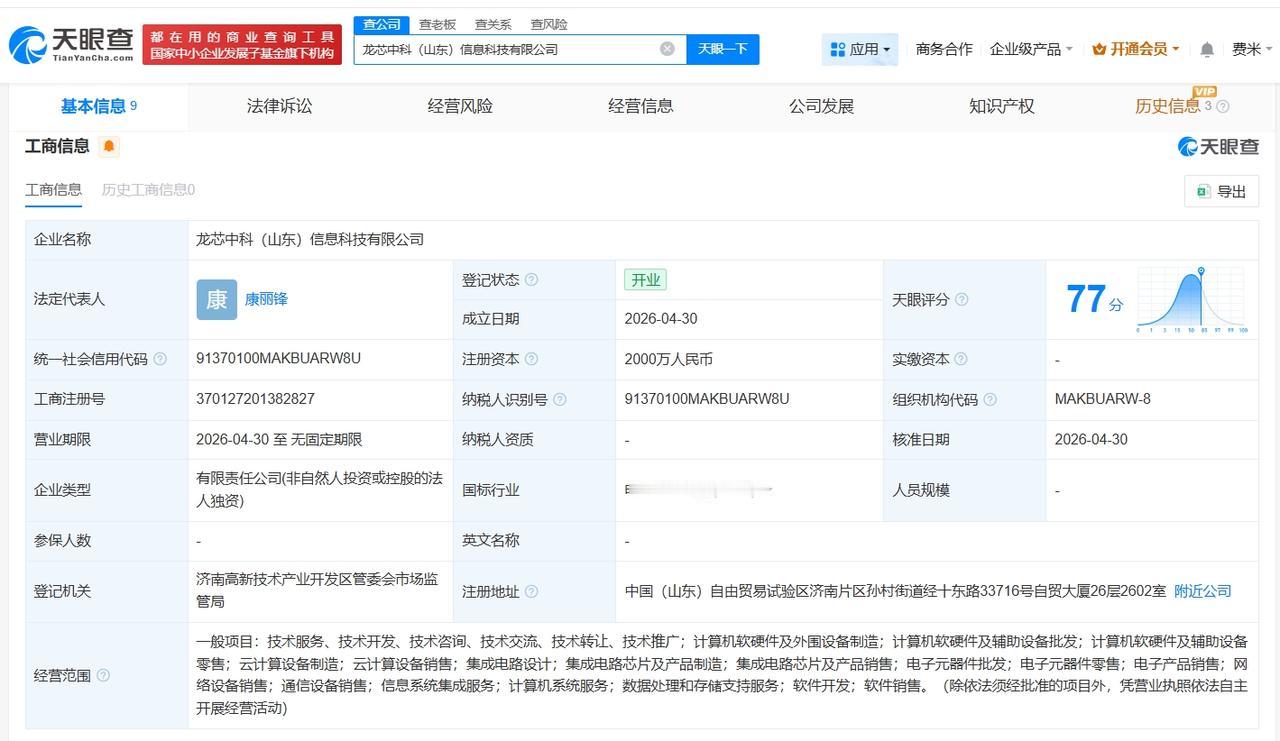Switch to the 经营风险 tab
Screen dimensions: 1280x741
pyautogui.click(x=460, y=106)
